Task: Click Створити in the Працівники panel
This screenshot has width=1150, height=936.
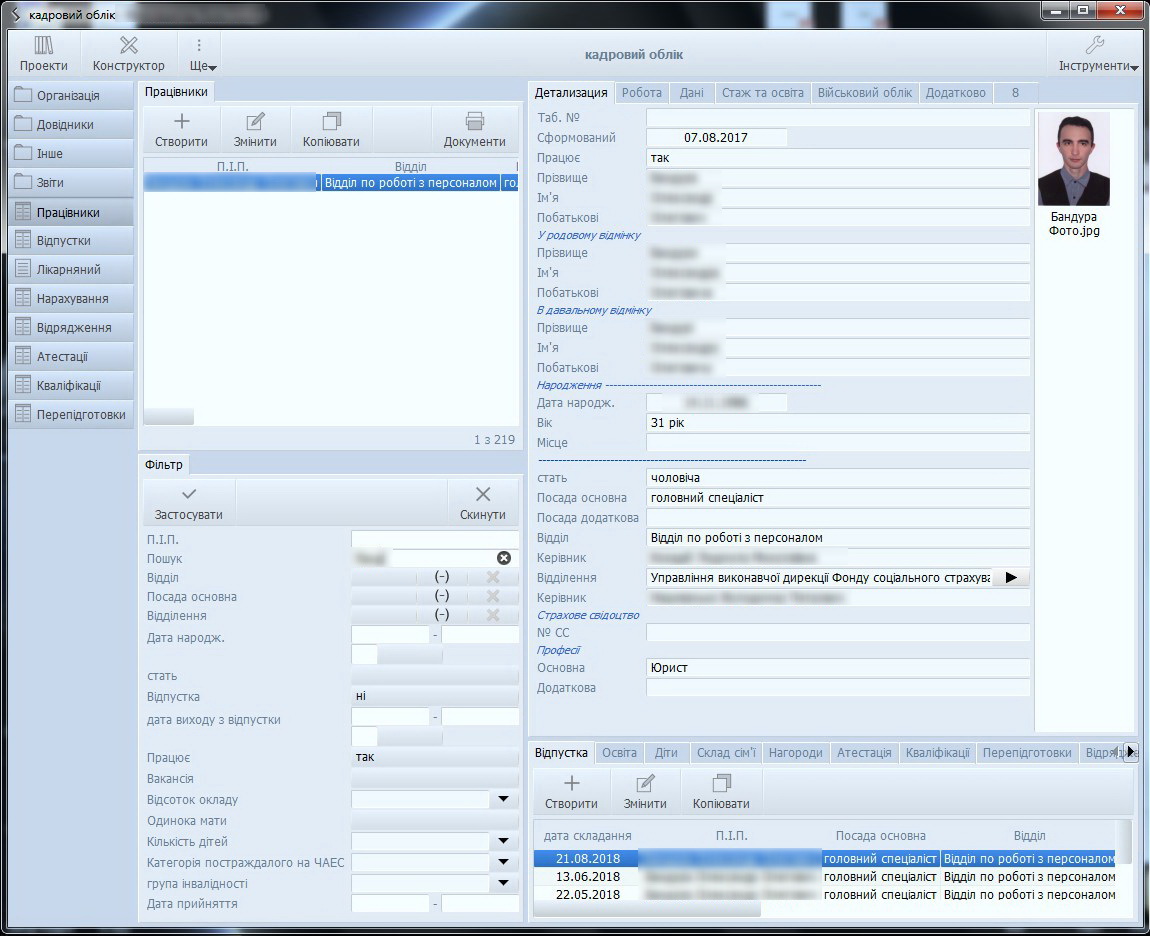Action: tap(181, 129)
